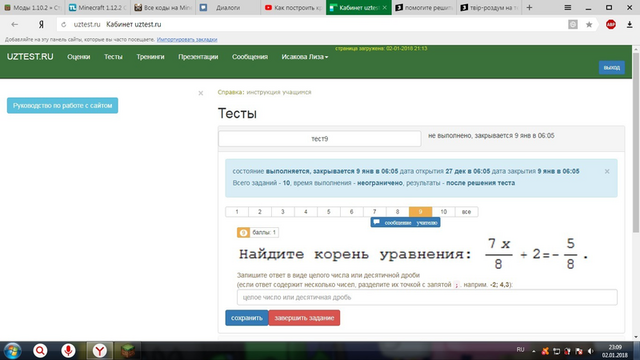
Task: Click the orange question 9 badge
Action: [x=243, y=233]
